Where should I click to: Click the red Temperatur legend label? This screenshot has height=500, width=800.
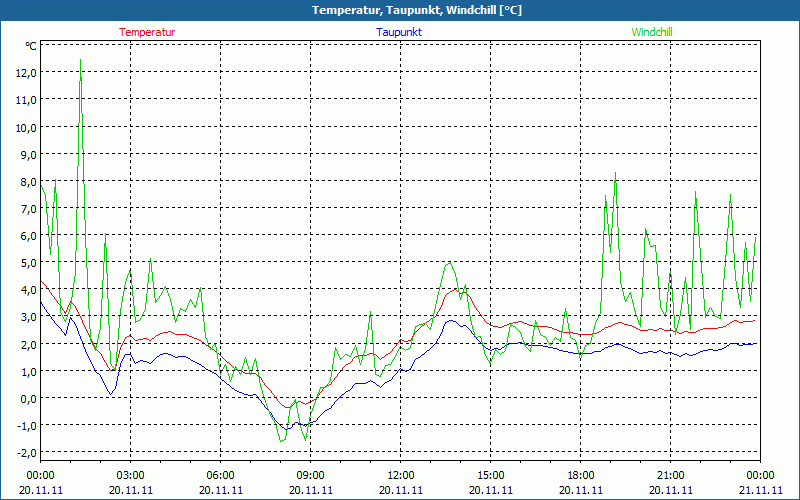[x=147, y=32]
